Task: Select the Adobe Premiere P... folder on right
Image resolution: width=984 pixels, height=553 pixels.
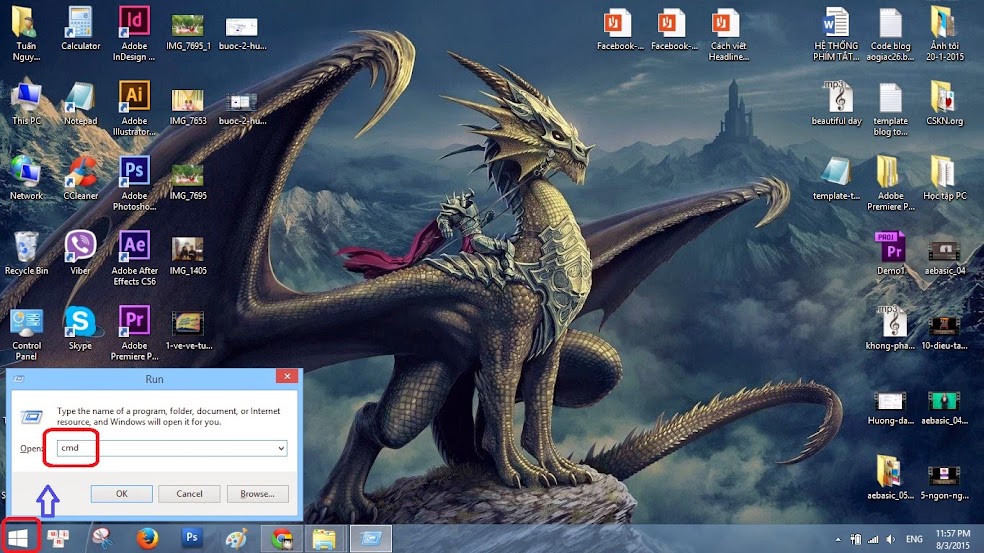Action: (890, 183)
